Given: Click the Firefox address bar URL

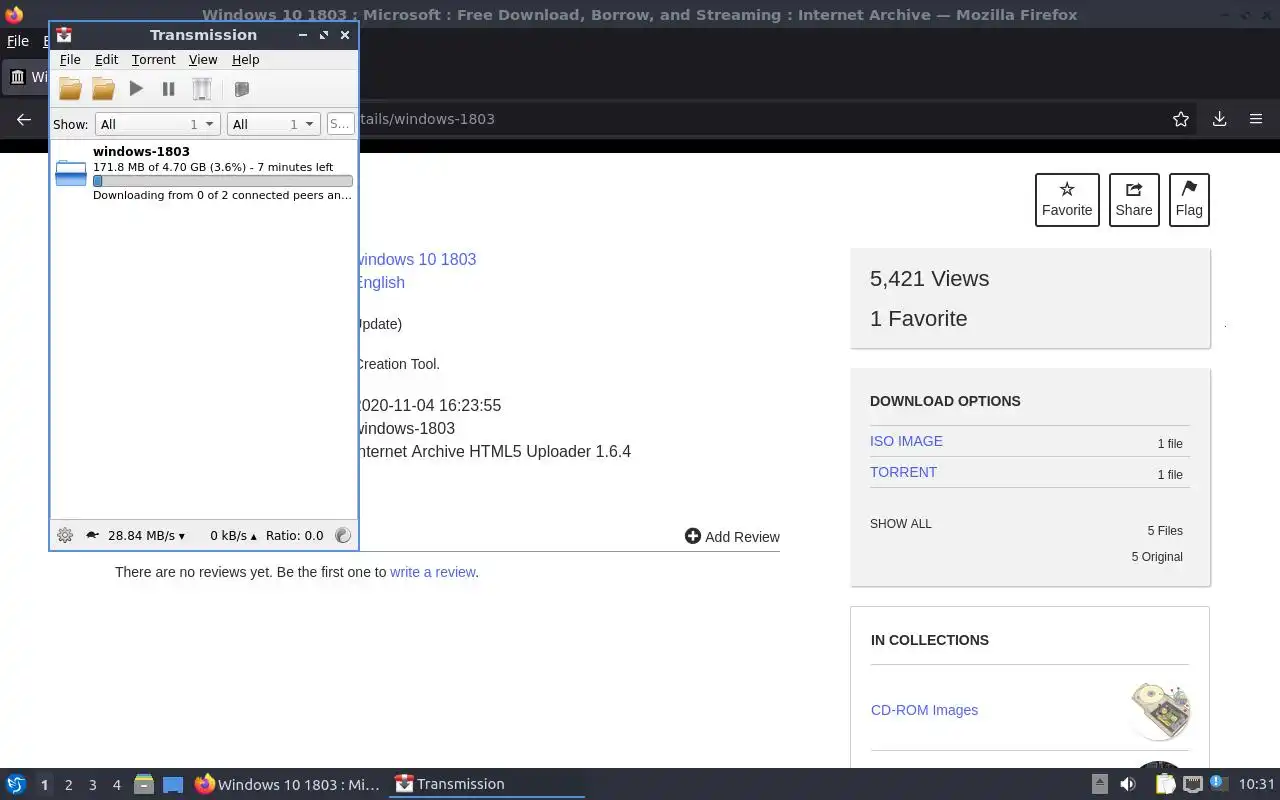Looking at the screenshot, I should (x=427, y=119).
